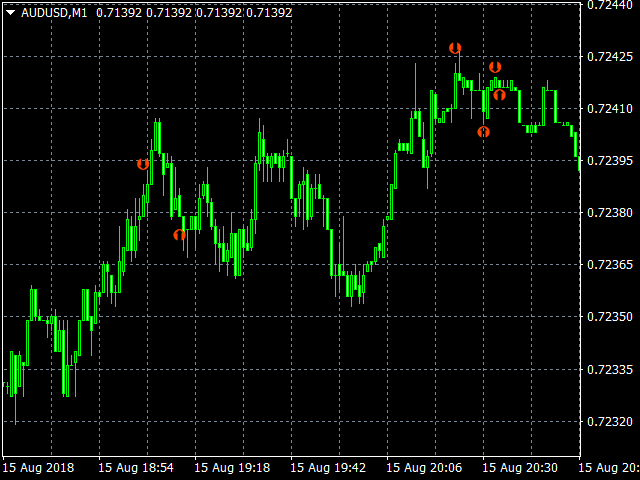Click the down-arrow signal near 0.72420

(x=495, y=67)
